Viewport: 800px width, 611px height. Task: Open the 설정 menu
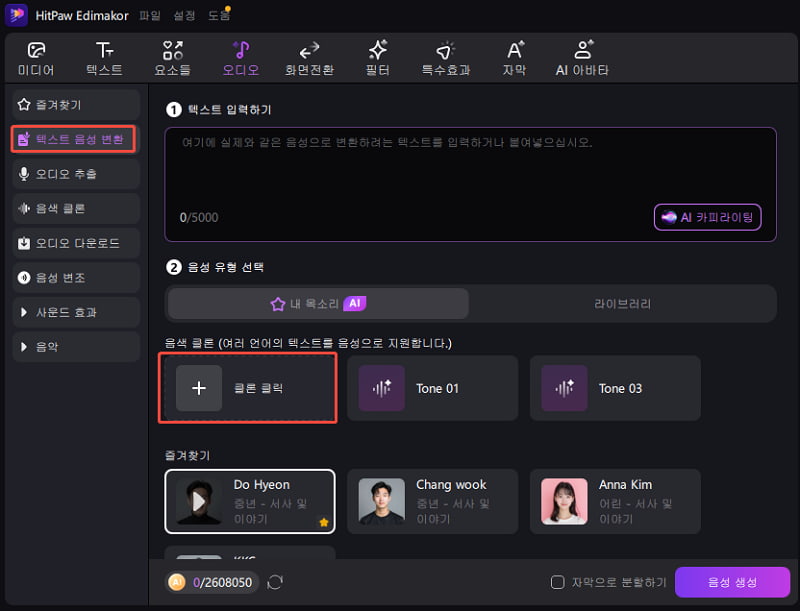coord(185,15)
